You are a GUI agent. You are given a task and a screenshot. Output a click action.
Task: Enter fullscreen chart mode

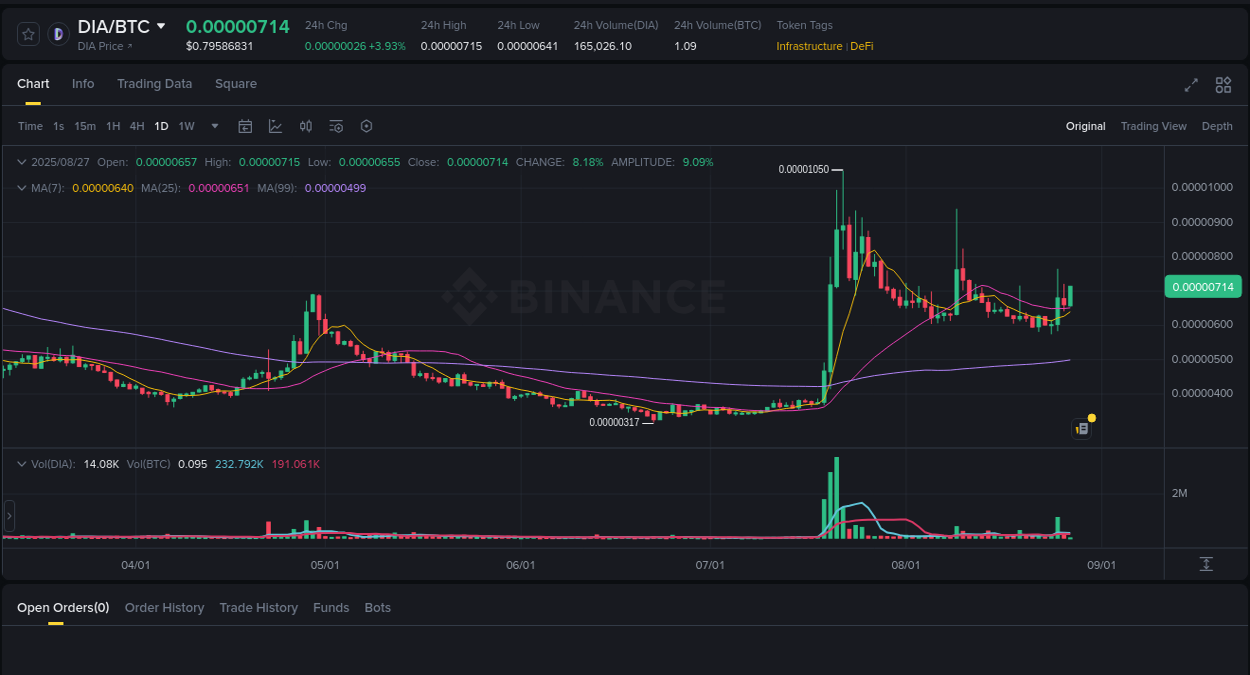(1191, 85)
